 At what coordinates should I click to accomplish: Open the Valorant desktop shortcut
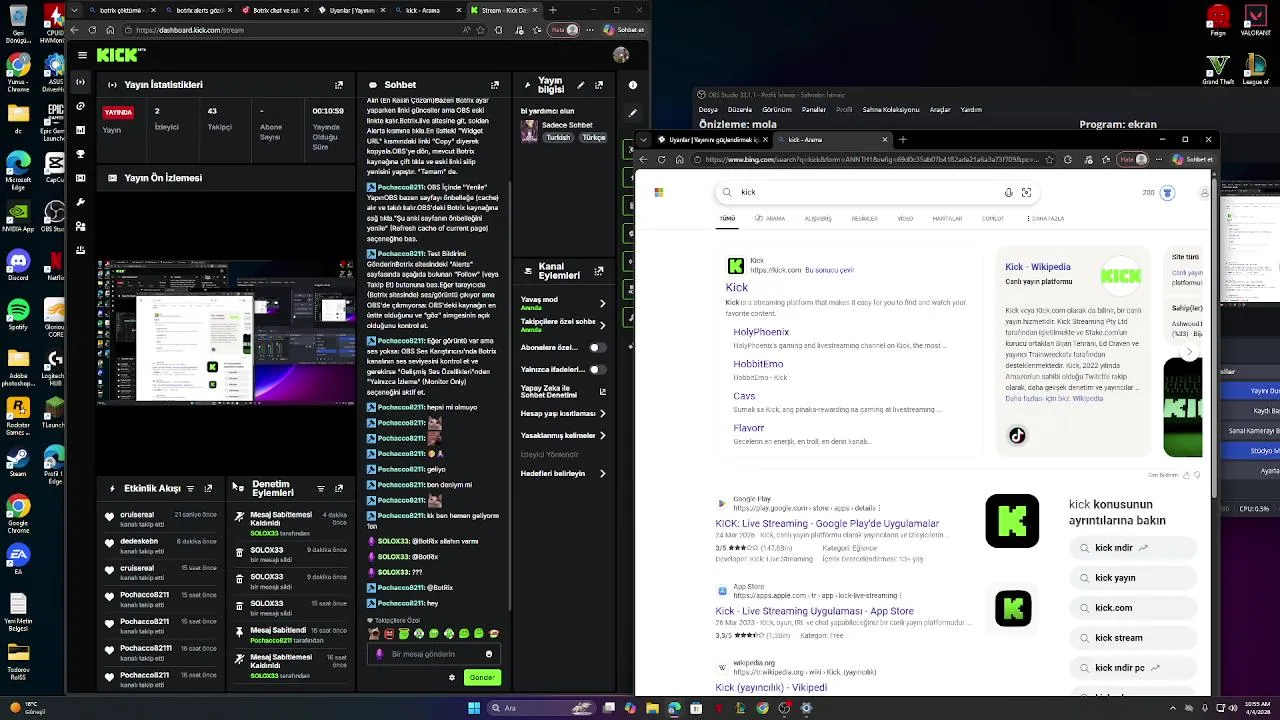pos(1255,20)
